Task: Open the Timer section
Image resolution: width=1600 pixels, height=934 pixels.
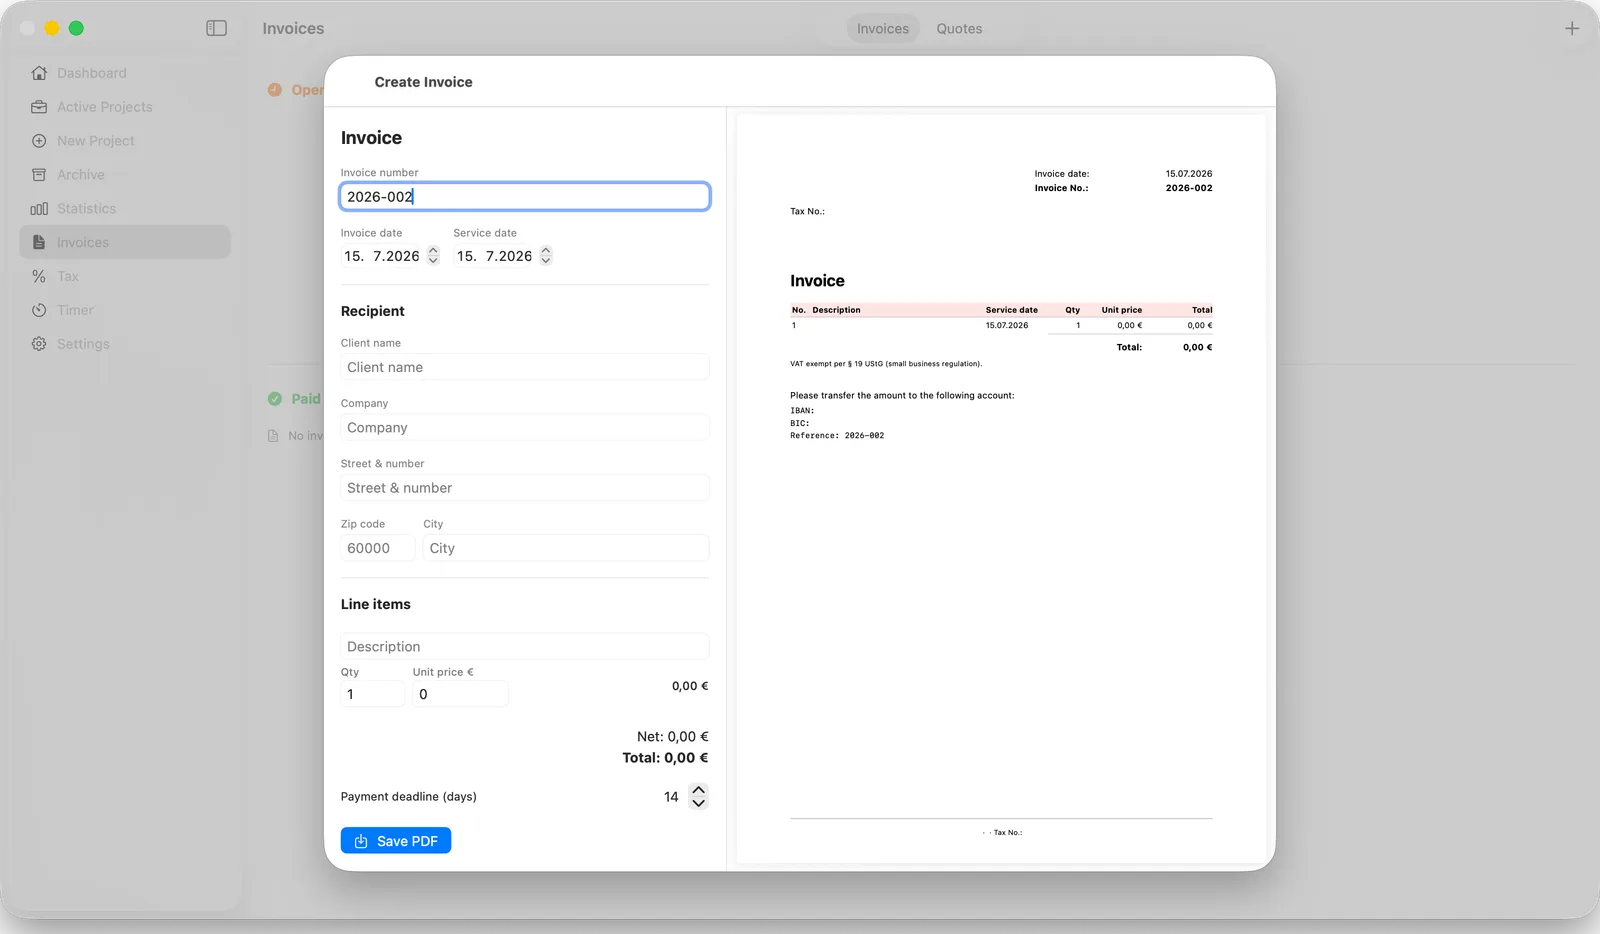Action: [125, 310]
